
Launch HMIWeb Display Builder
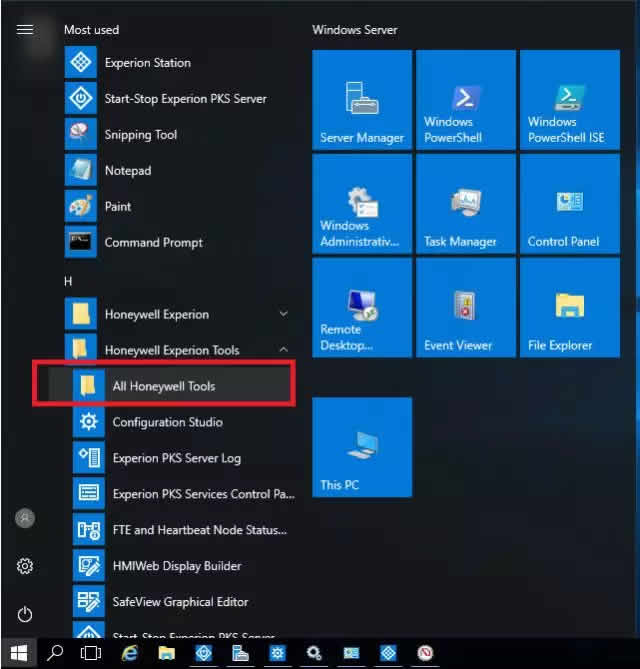[x=183, y=566]
